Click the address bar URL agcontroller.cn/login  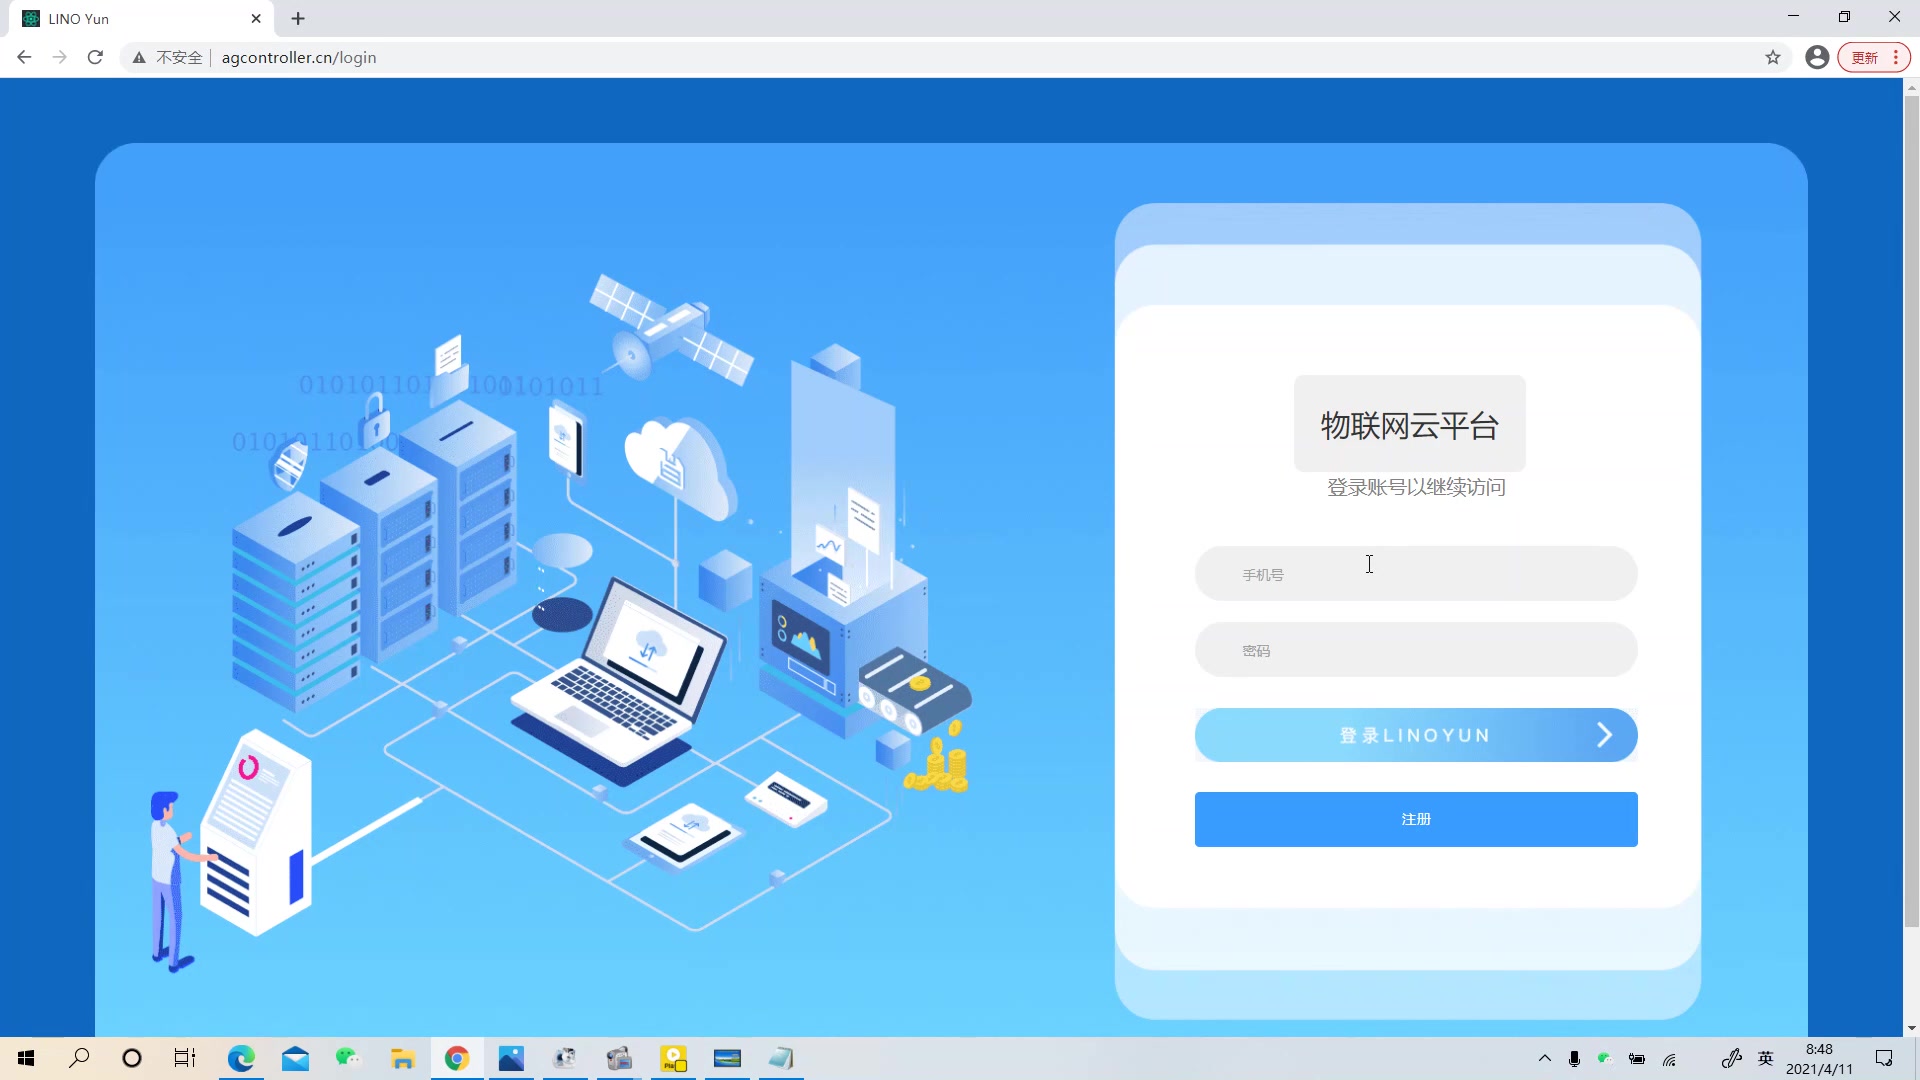pos(299,57)
